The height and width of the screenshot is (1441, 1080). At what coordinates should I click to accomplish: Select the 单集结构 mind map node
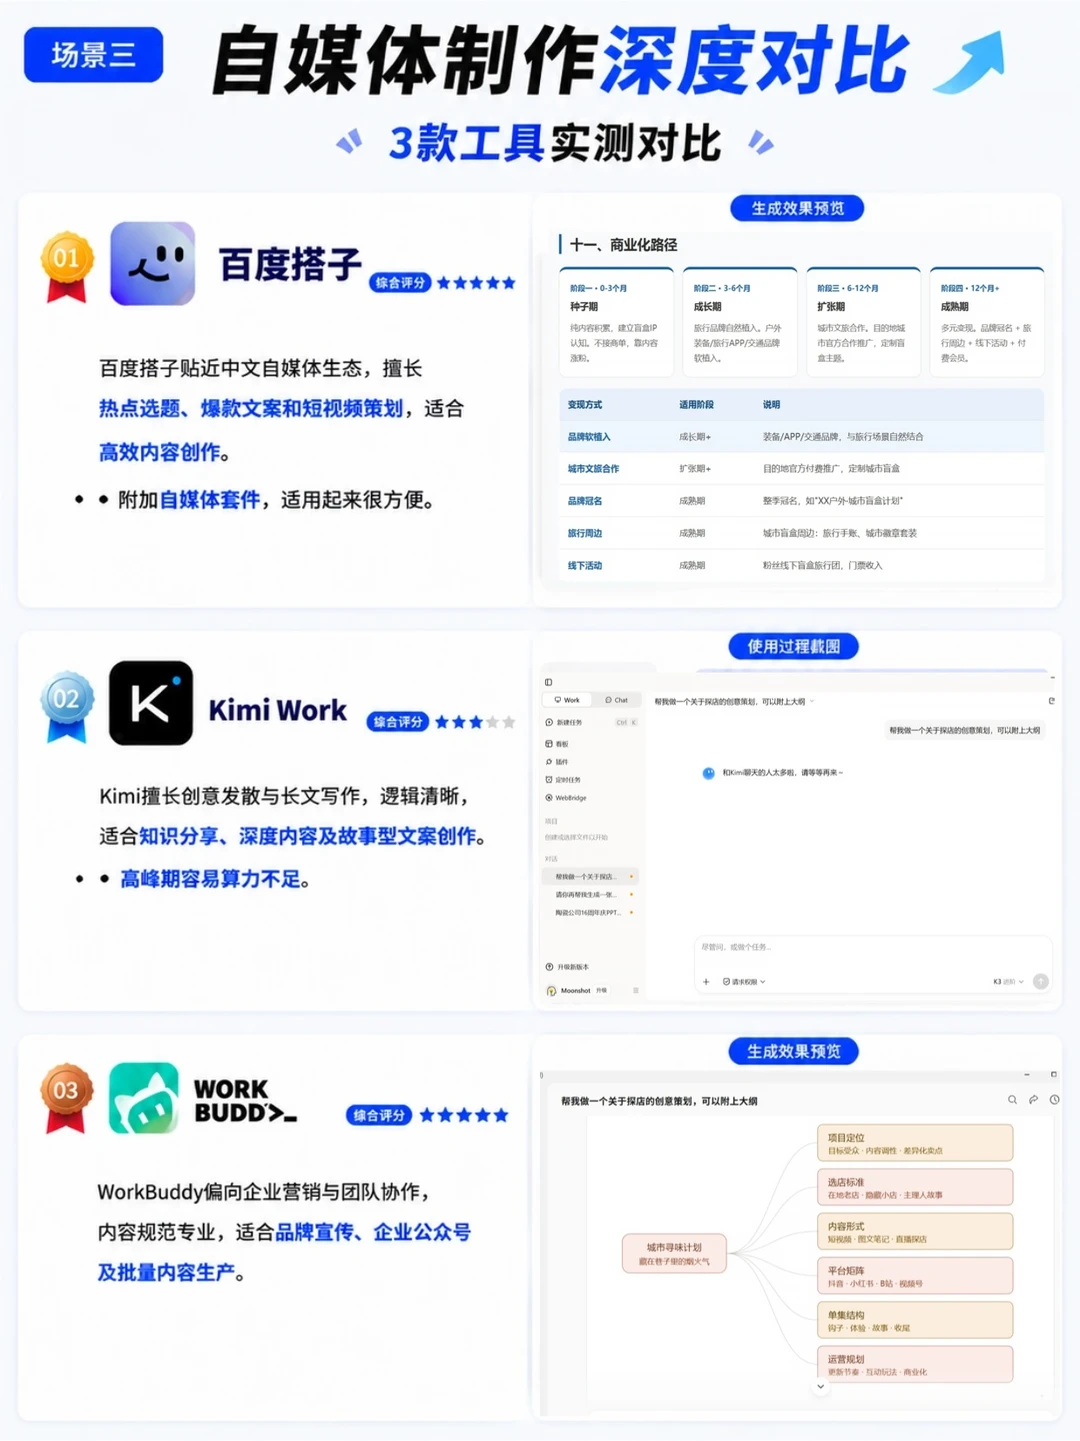pos(915,1320)
